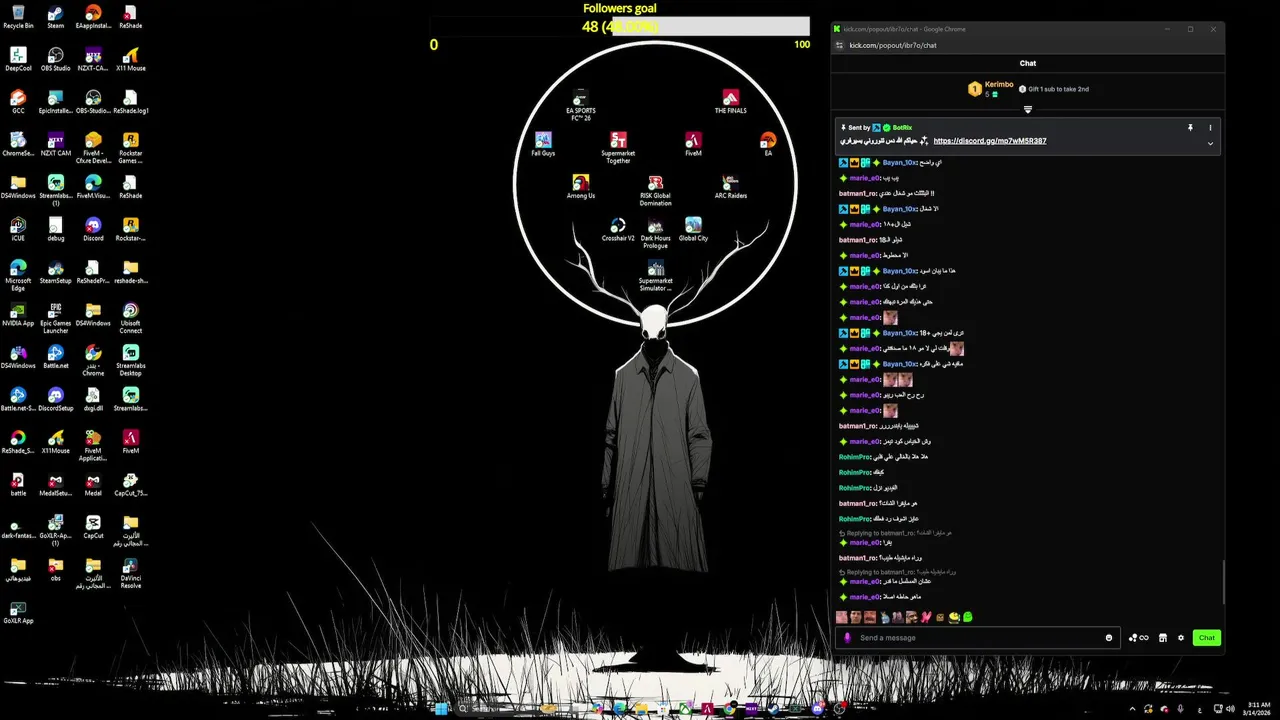
Task: Select the iCUE desktop icon
Action: (x=18, y=229)
